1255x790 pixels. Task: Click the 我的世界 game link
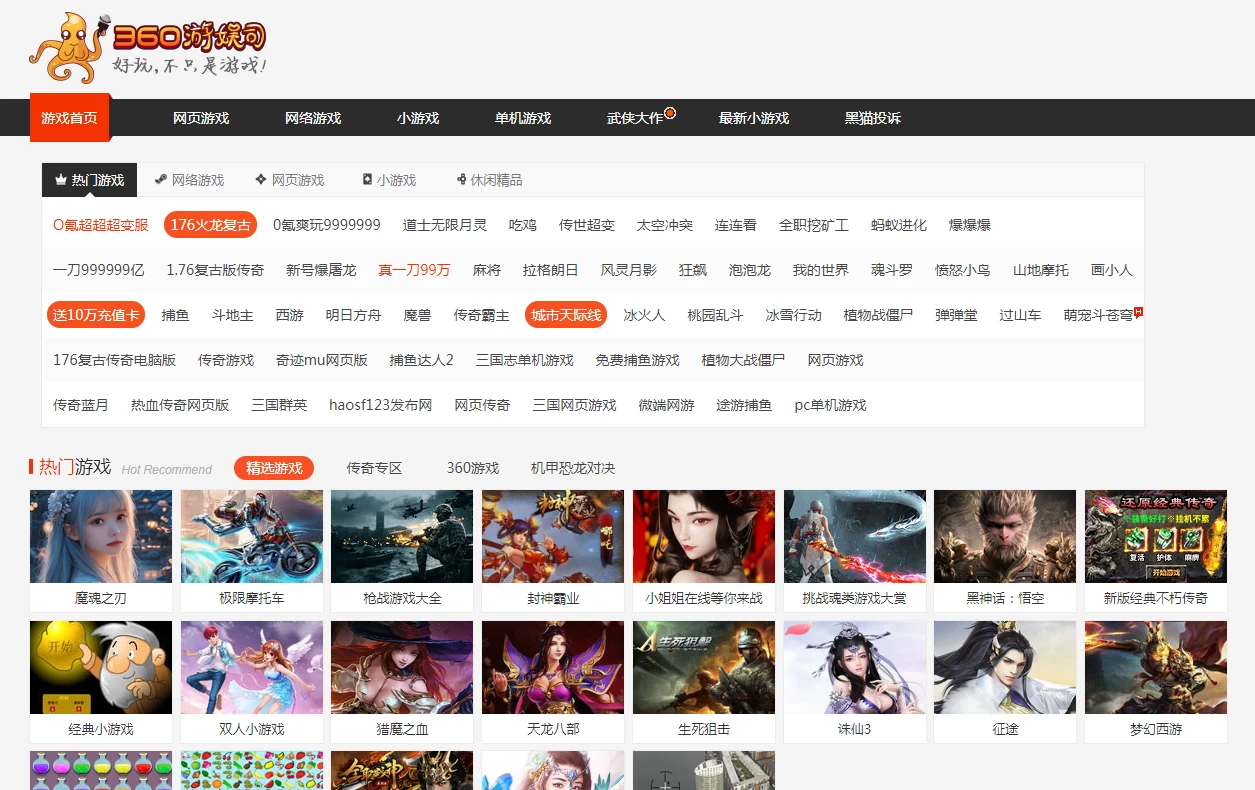point(820,269)
